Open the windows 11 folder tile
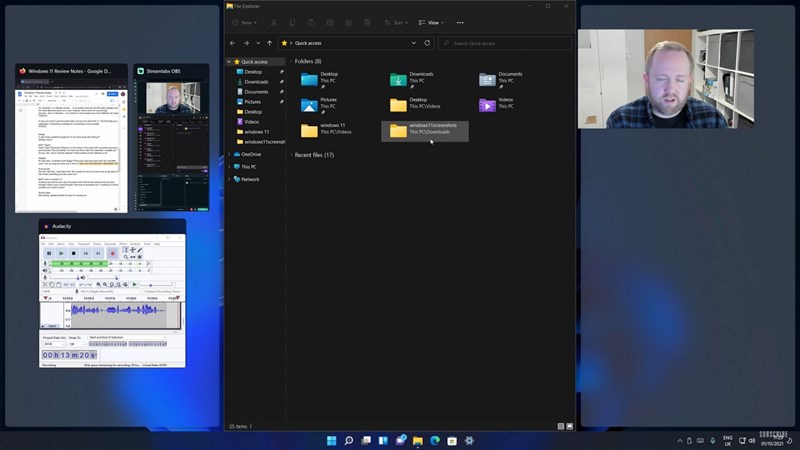 pos(337,130)
